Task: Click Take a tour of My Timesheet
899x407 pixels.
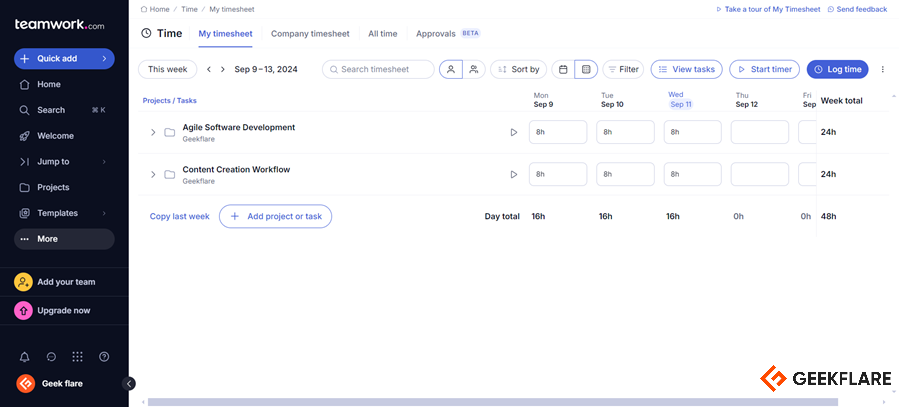Action: [x=768, y=9]
